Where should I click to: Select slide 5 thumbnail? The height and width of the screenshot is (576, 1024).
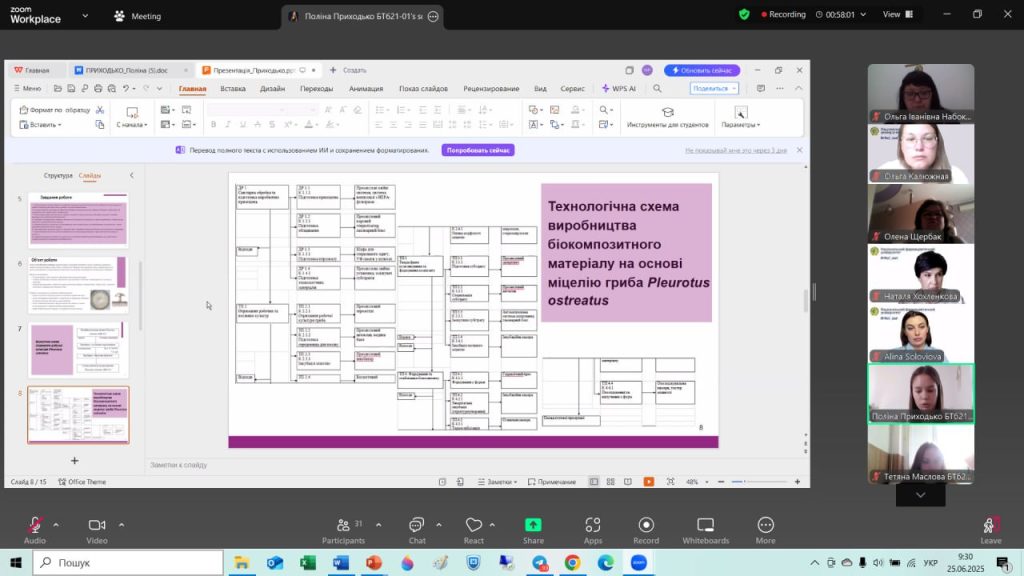pyautogui.click(x=78, y=219)
